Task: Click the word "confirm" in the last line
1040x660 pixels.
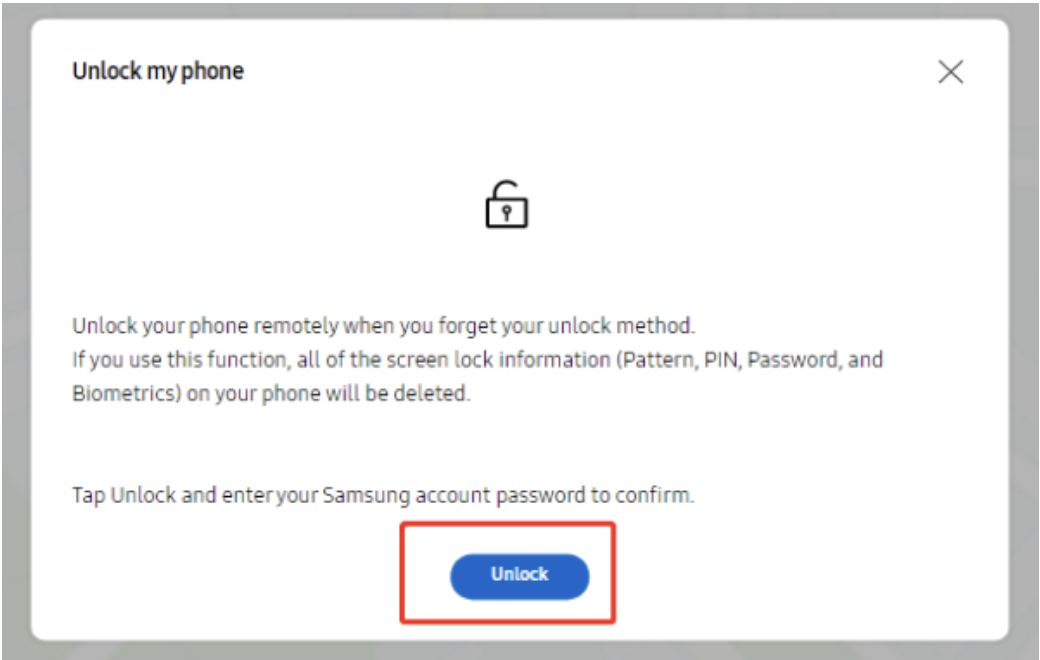Action: [660, 495]
